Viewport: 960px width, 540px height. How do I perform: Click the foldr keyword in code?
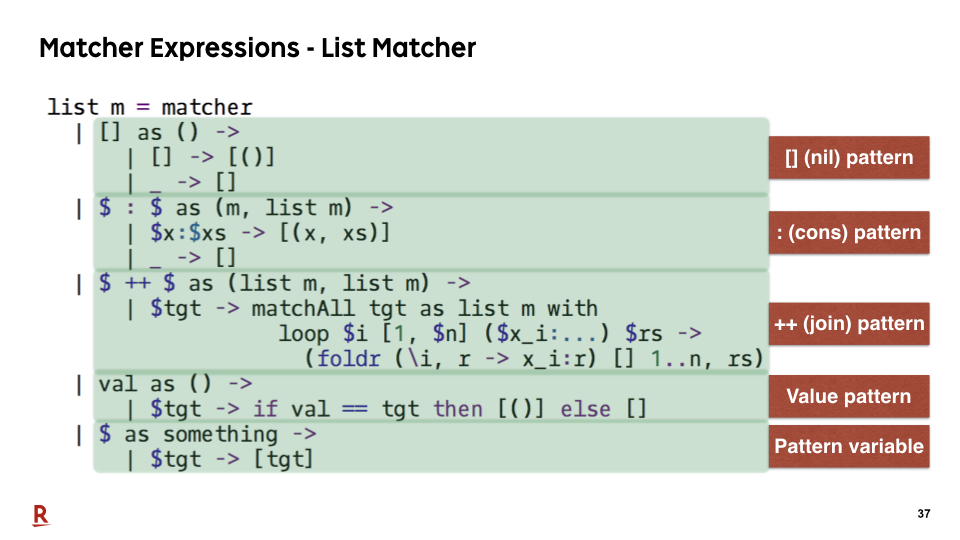[348, 359]
